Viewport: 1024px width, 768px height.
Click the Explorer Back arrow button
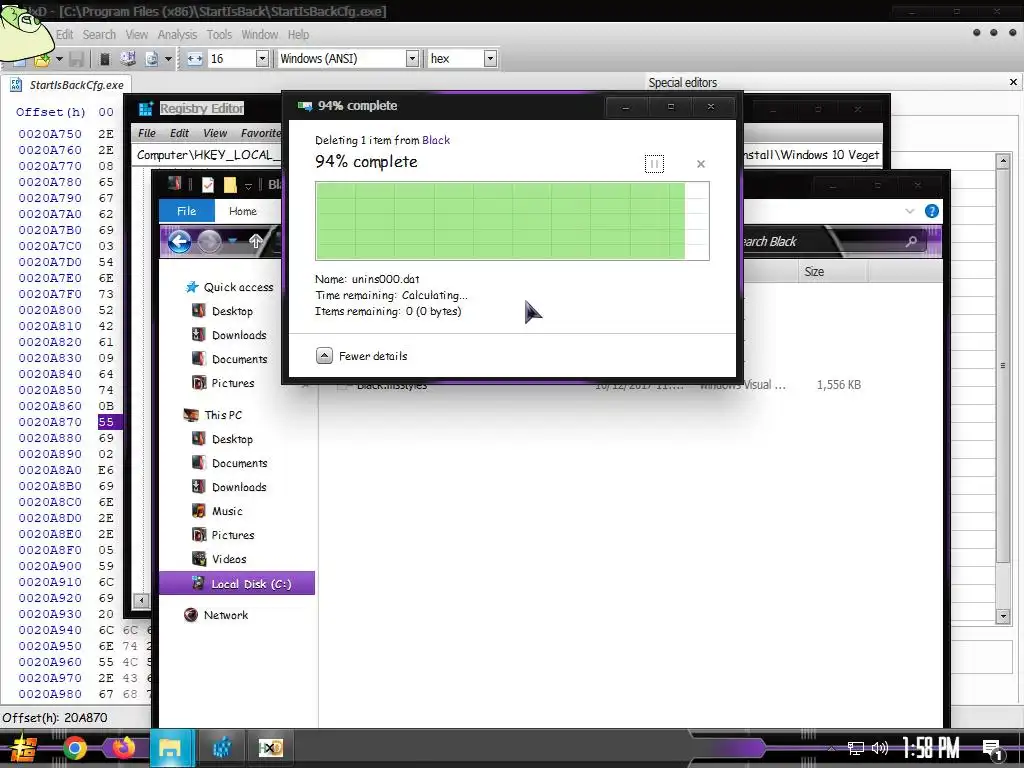click(180, 242)
